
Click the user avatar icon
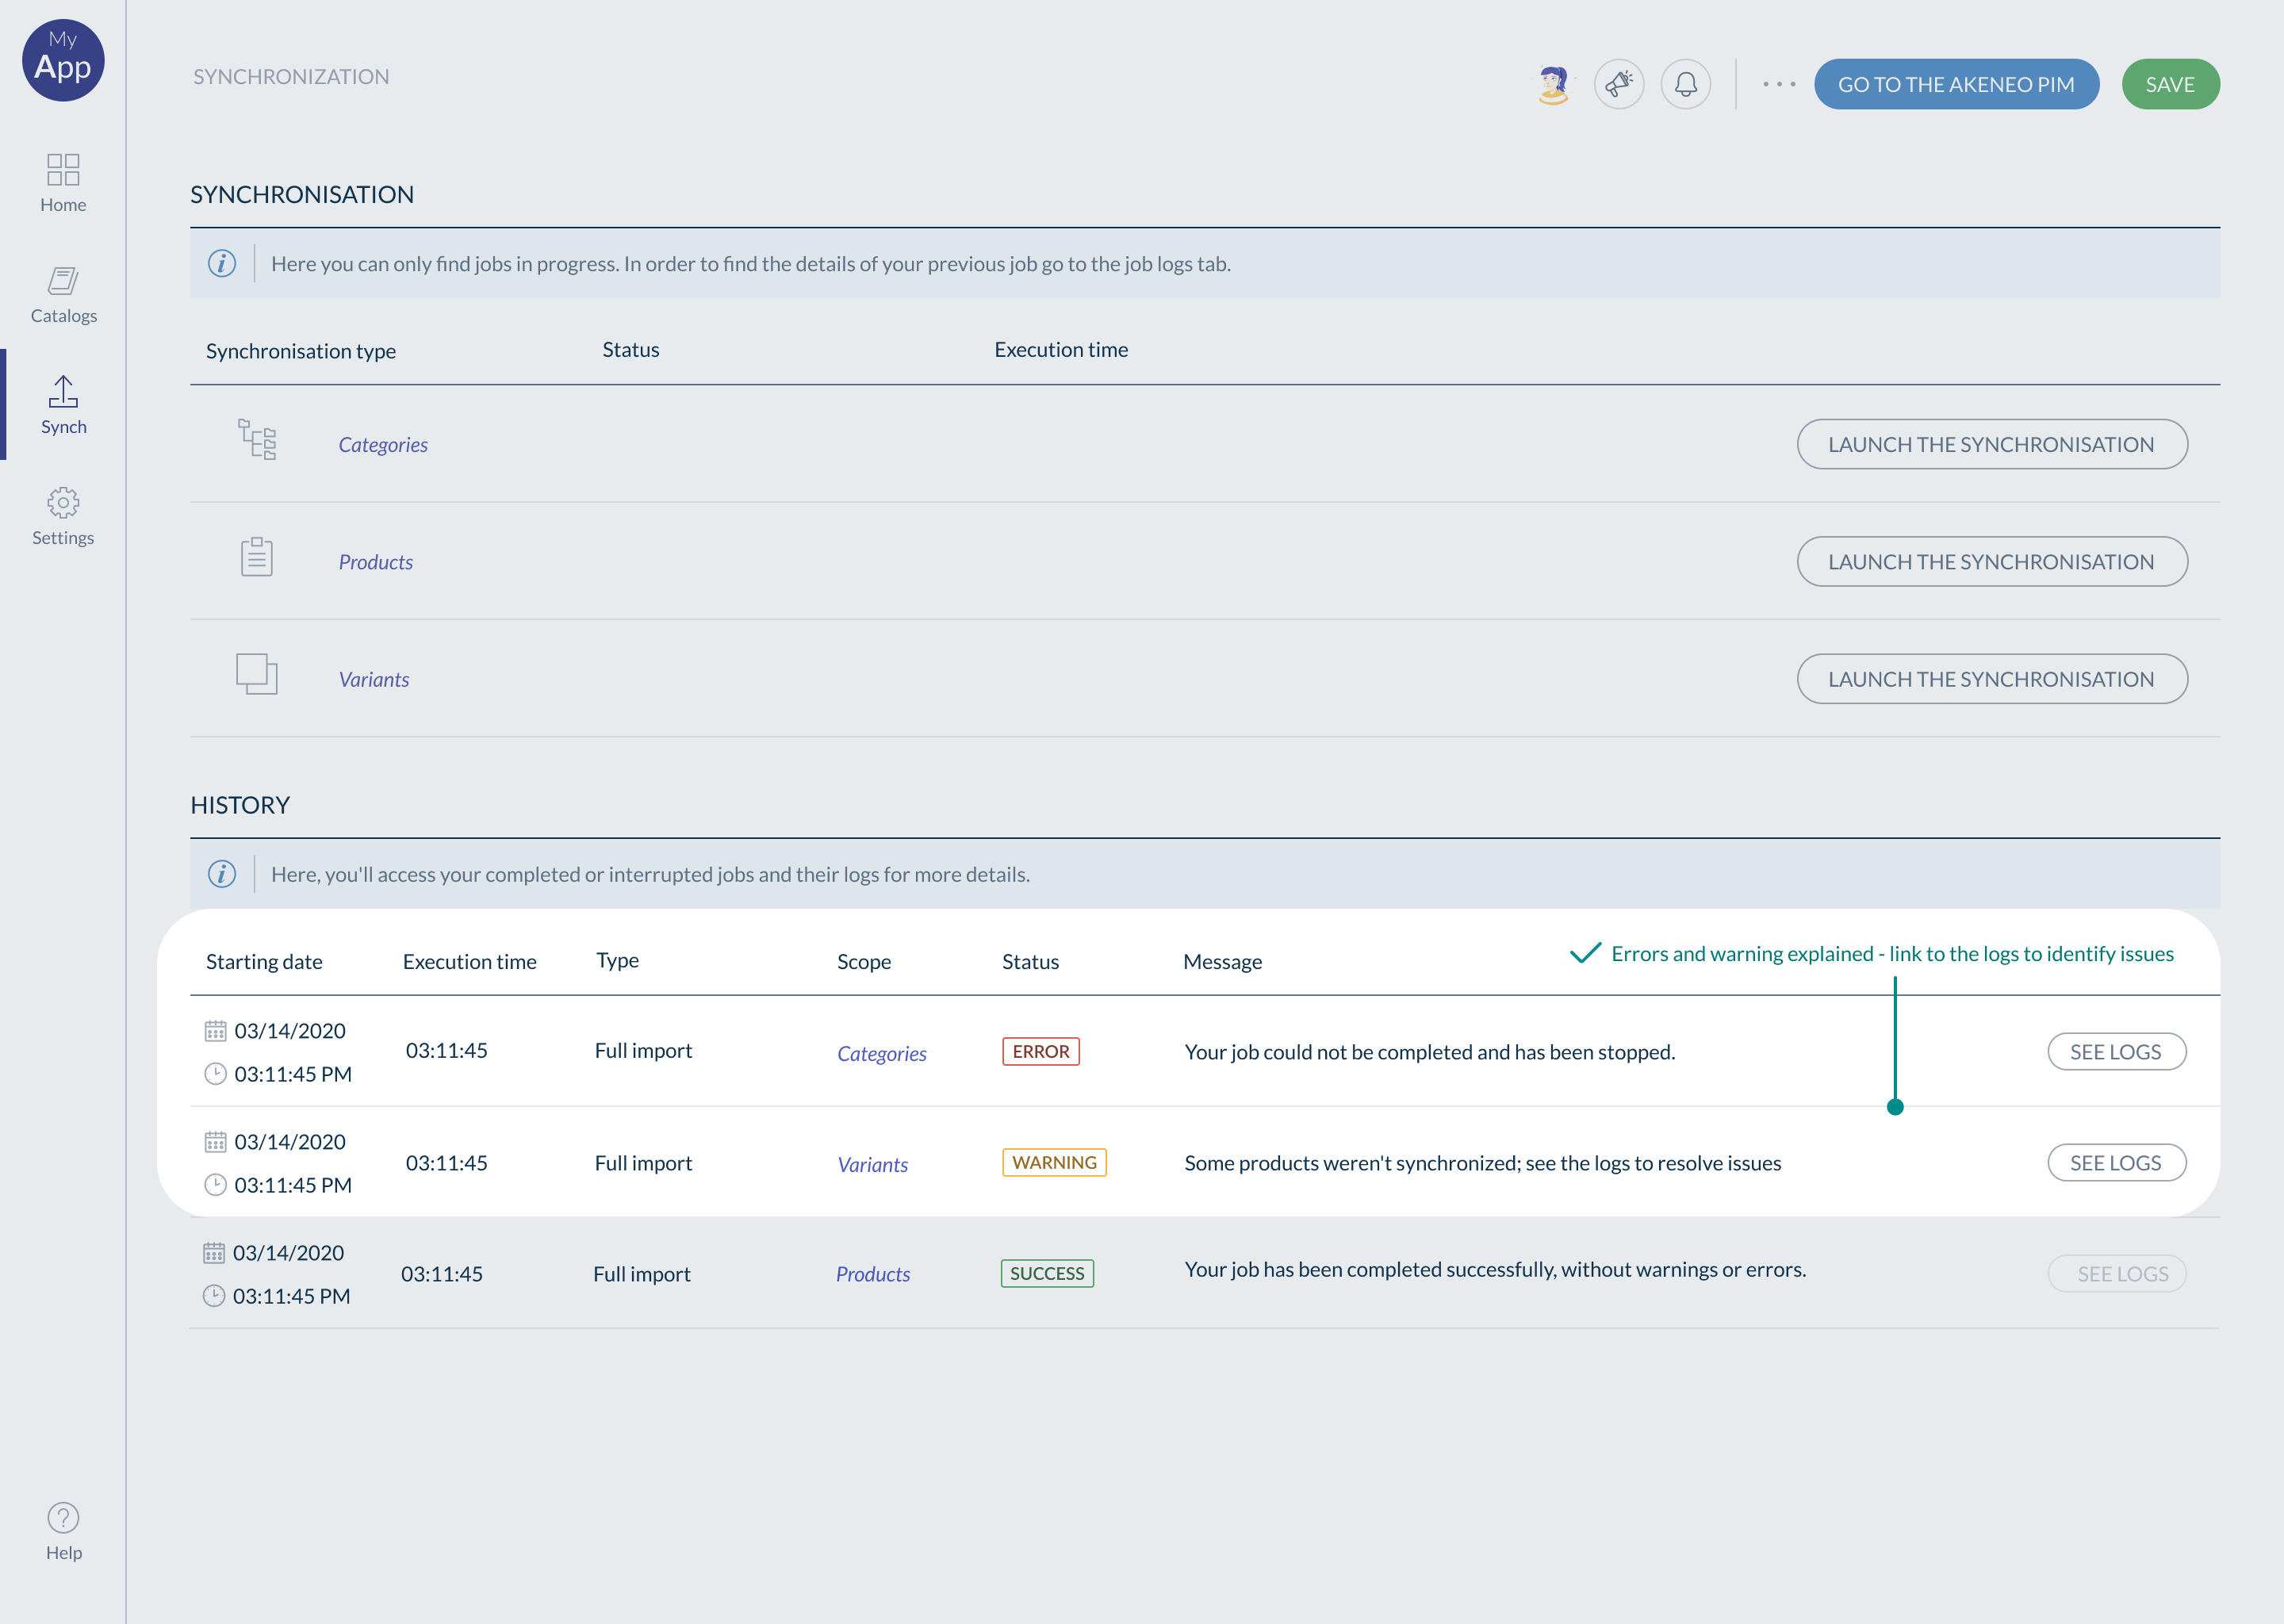point(1553,85)
